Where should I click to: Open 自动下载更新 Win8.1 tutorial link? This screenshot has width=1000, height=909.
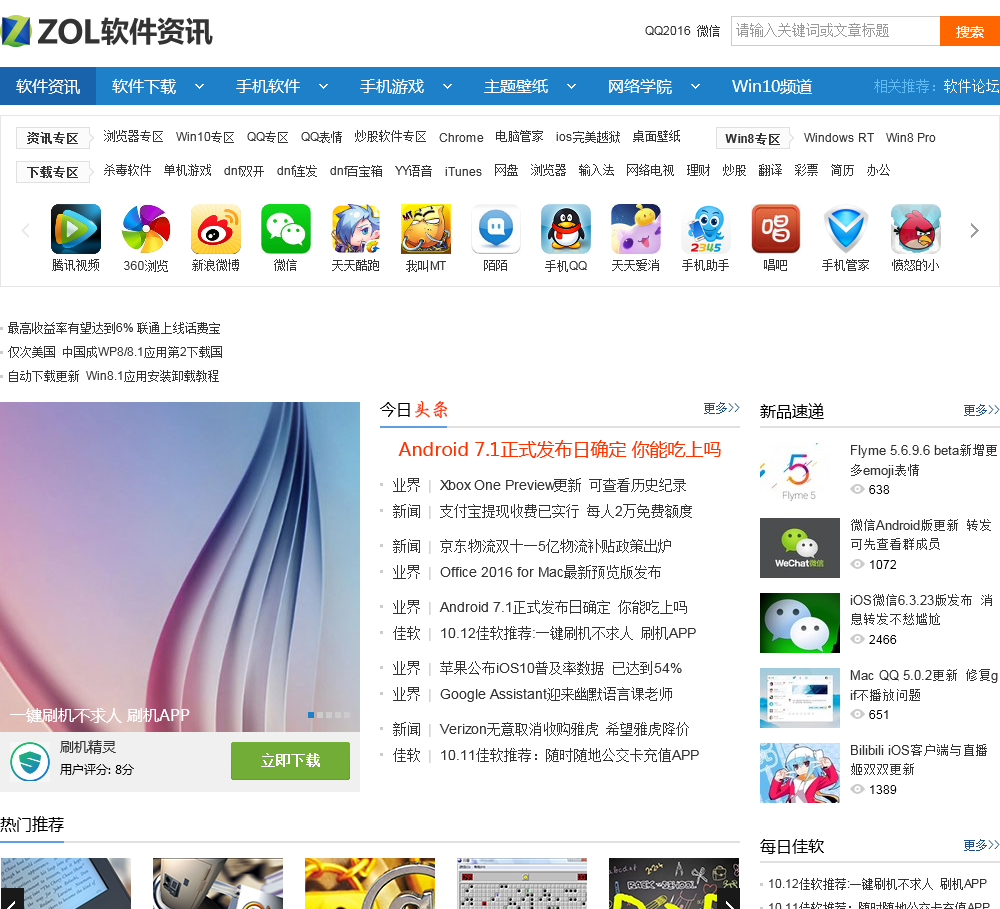(x=113, y=376)
